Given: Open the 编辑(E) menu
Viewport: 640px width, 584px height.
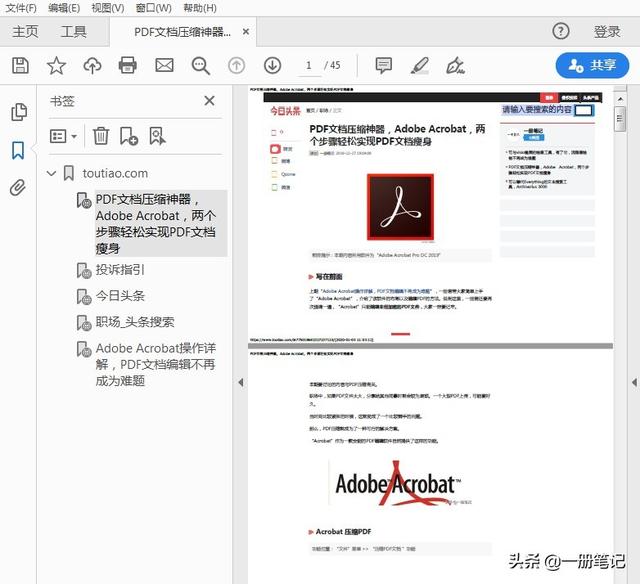Looking at the screenshot, I should (64, 8).
